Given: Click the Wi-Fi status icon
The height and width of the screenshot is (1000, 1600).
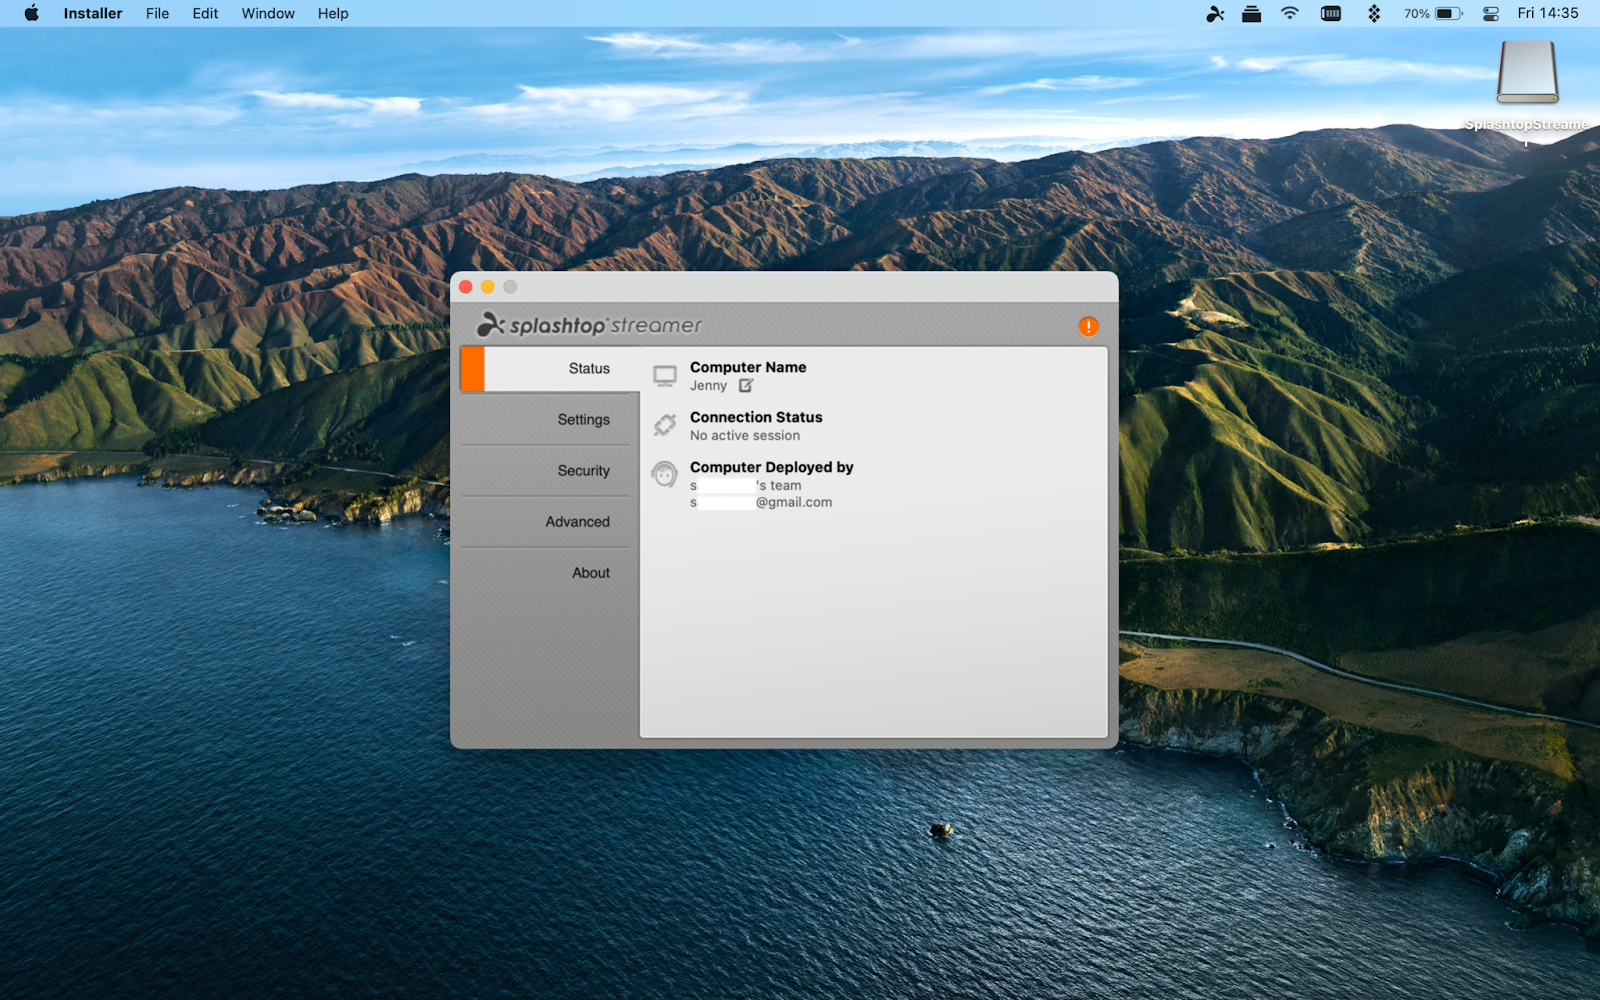Looking at the screenshot, I should tap(1290, 13).
